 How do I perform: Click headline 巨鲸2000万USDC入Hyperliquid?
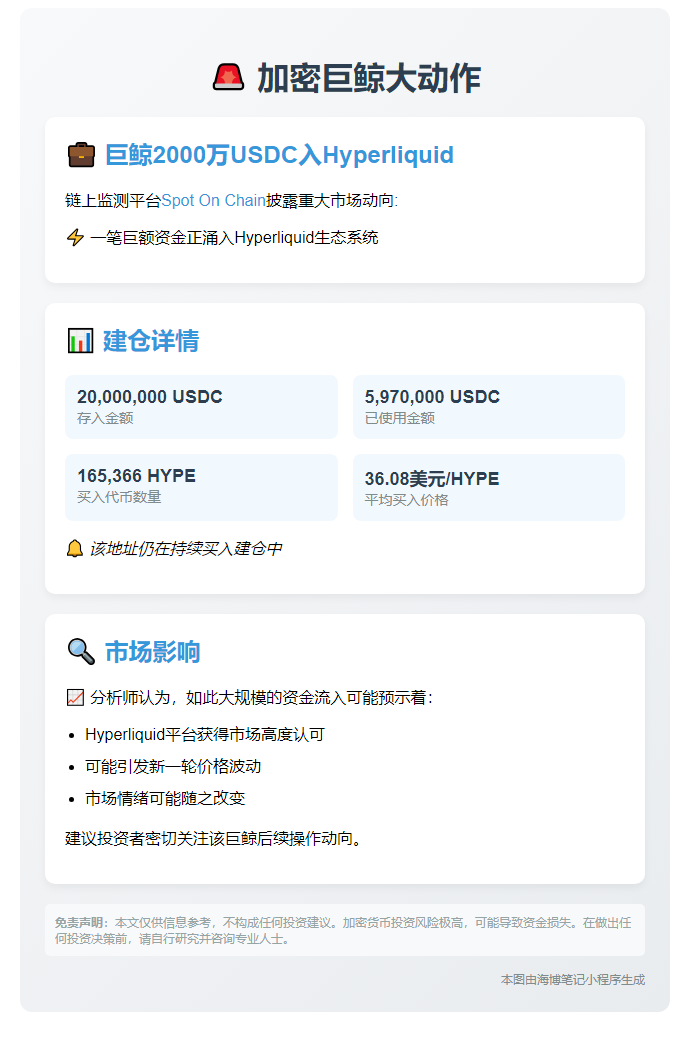pyautogui.click(x=279, y=154)
